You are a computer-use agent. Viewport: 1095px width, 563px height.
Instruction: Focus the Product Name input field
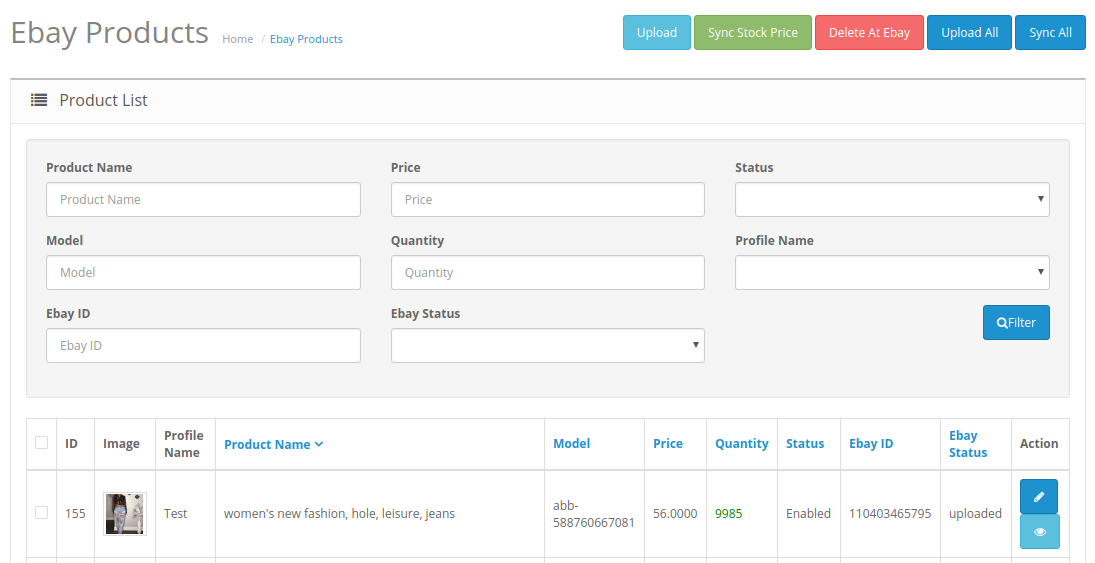pyautogui.click(x=203, y=199)
